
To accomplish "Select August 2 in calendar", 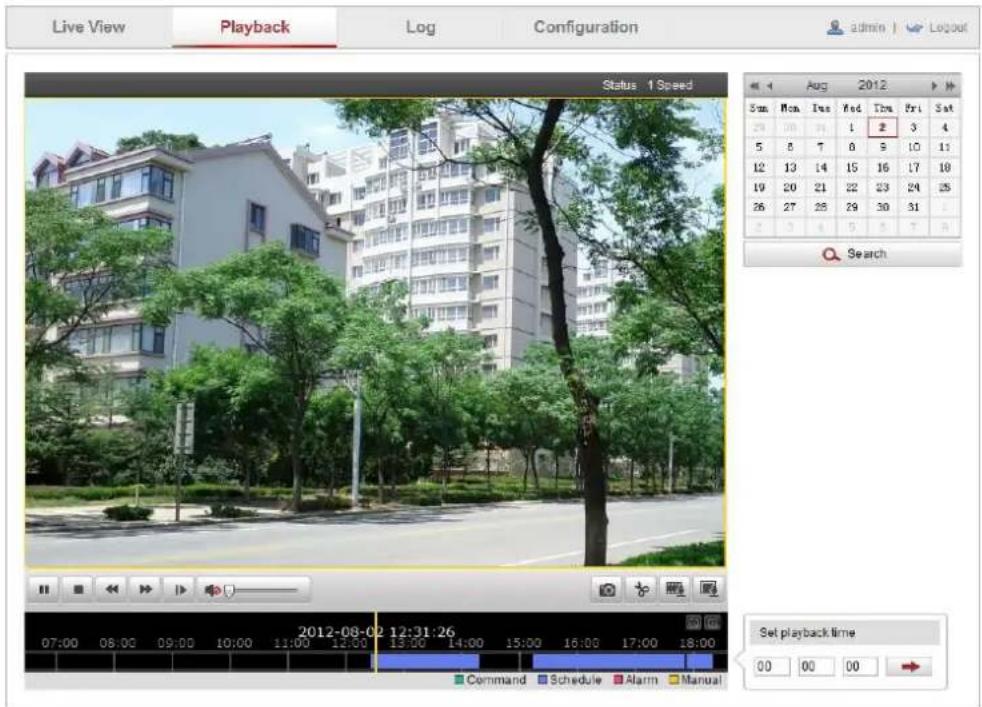I will [882, 127].
